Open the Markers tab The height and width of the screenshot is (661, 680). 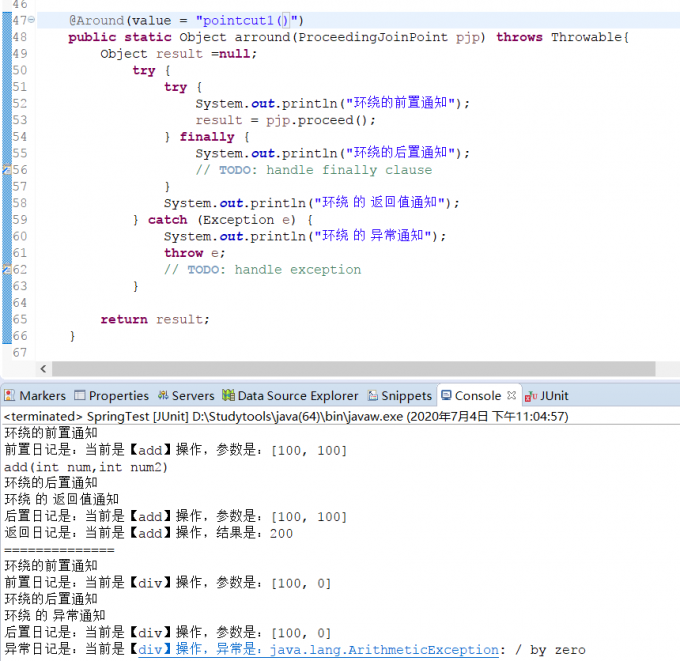42,396
